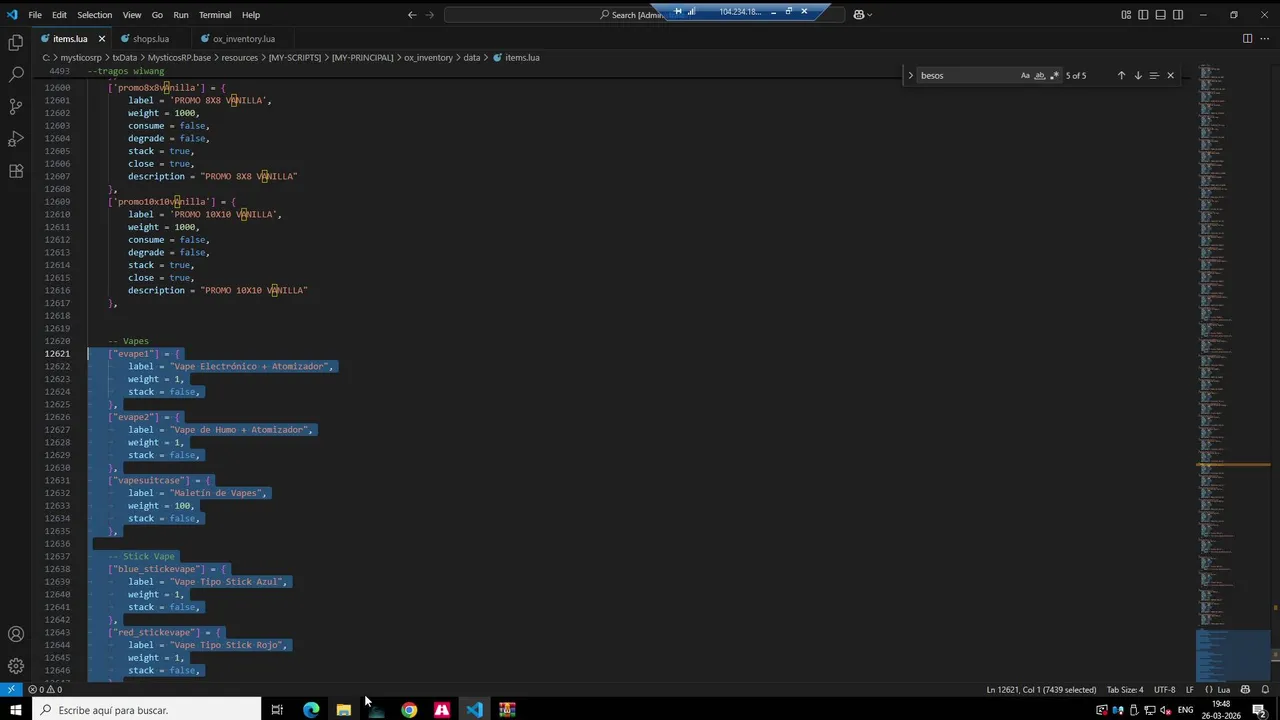
Task: Open the Copilot chat icon in title bar
Action: pos(859,15)
